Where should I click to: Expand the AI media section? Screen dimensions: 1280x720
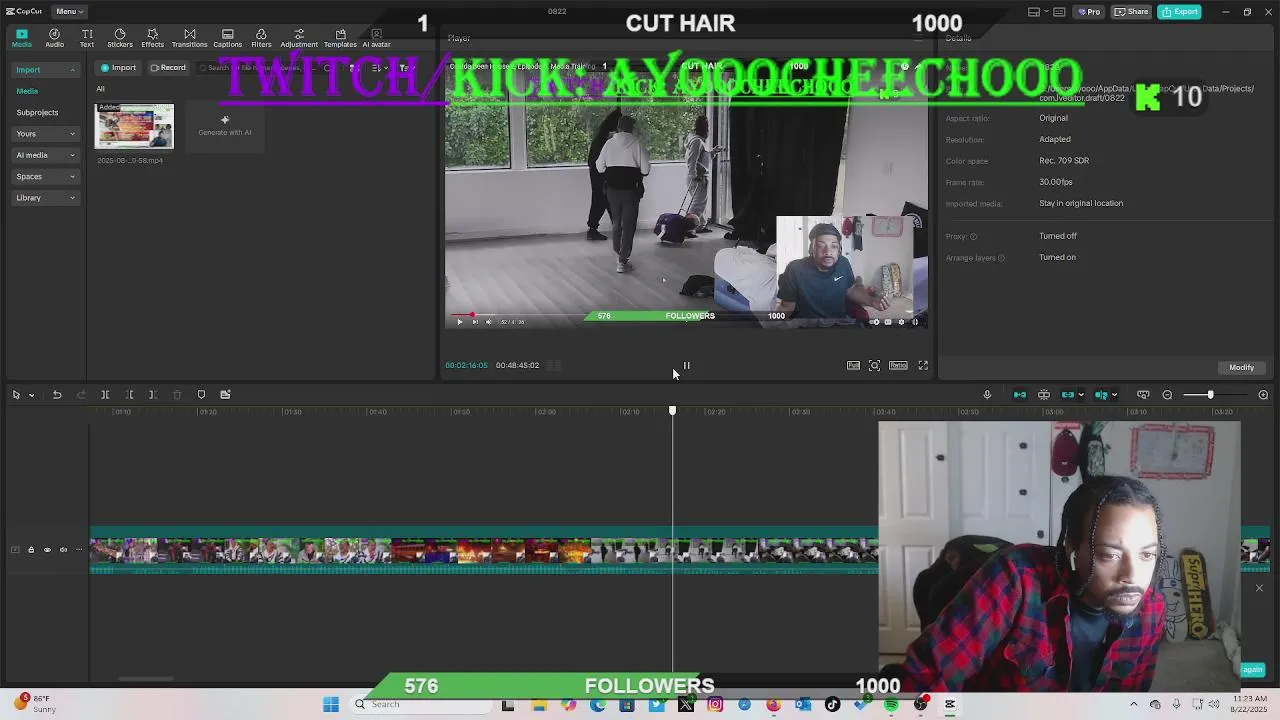coord(45,155)
